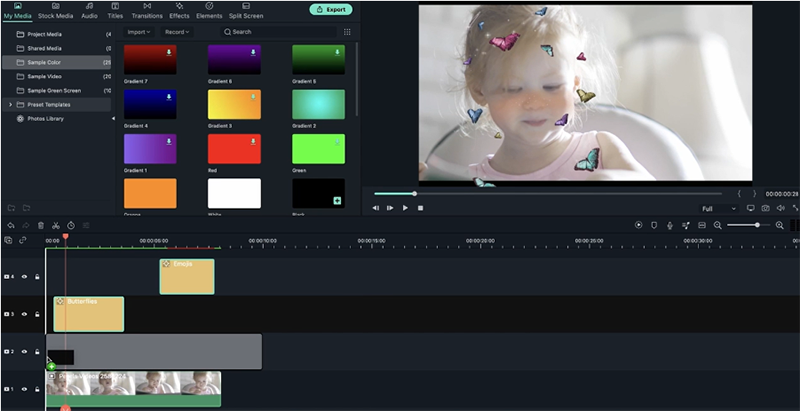Zoom in the timeline
The height and width of the screenshot is (411, 800).
coord(780,225)
